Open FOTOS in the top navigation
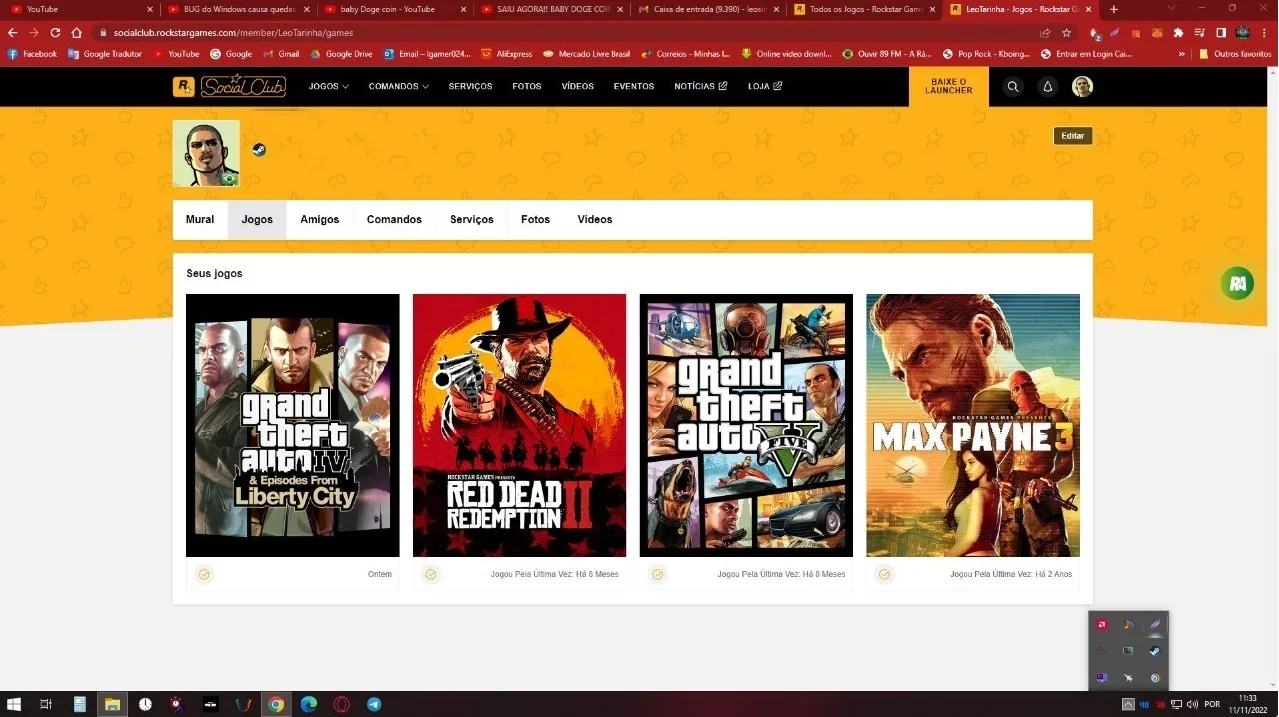 click(527, 87)
